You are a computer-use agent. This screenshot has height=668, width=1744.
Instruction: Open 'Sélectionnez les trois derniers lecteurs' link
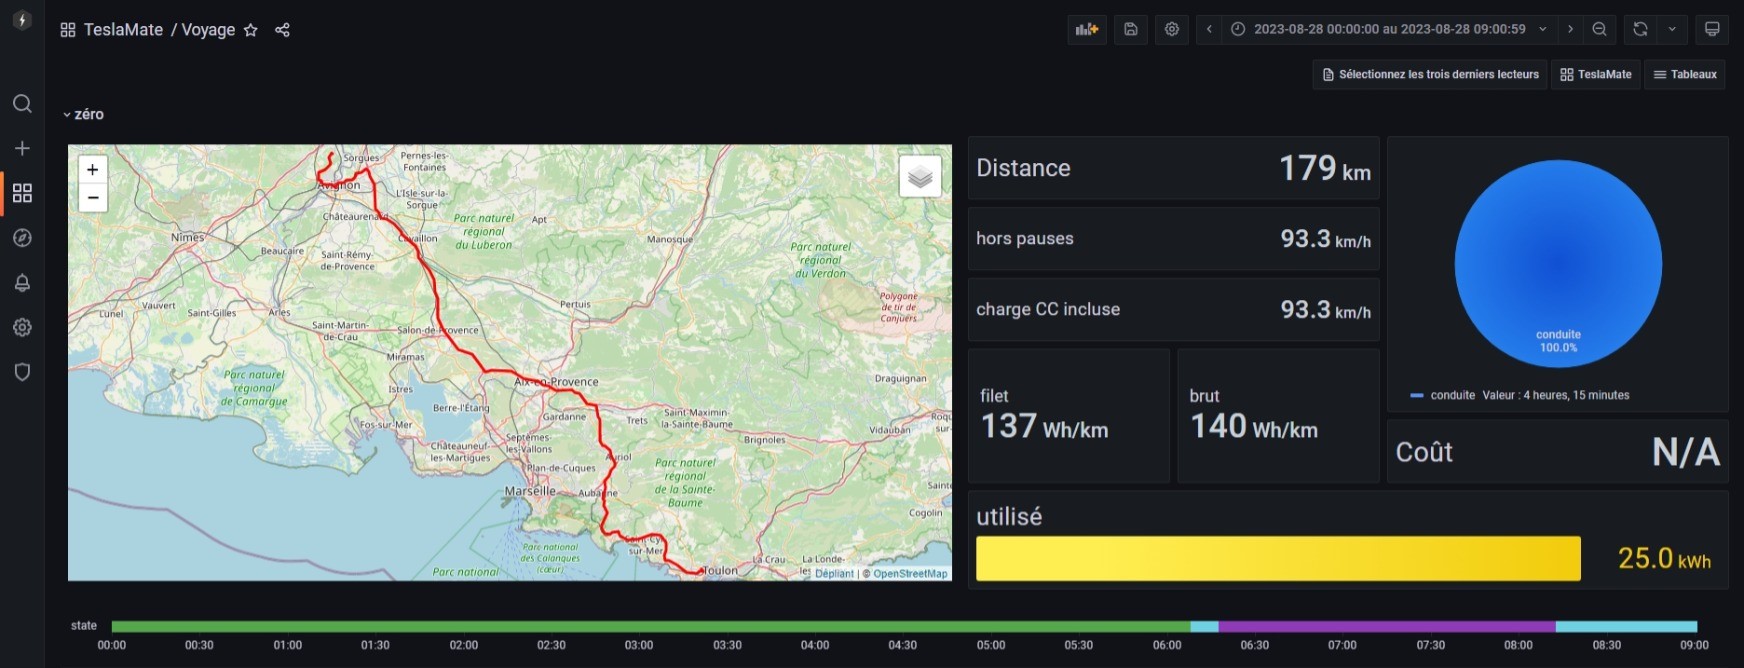click(1430, 74)
